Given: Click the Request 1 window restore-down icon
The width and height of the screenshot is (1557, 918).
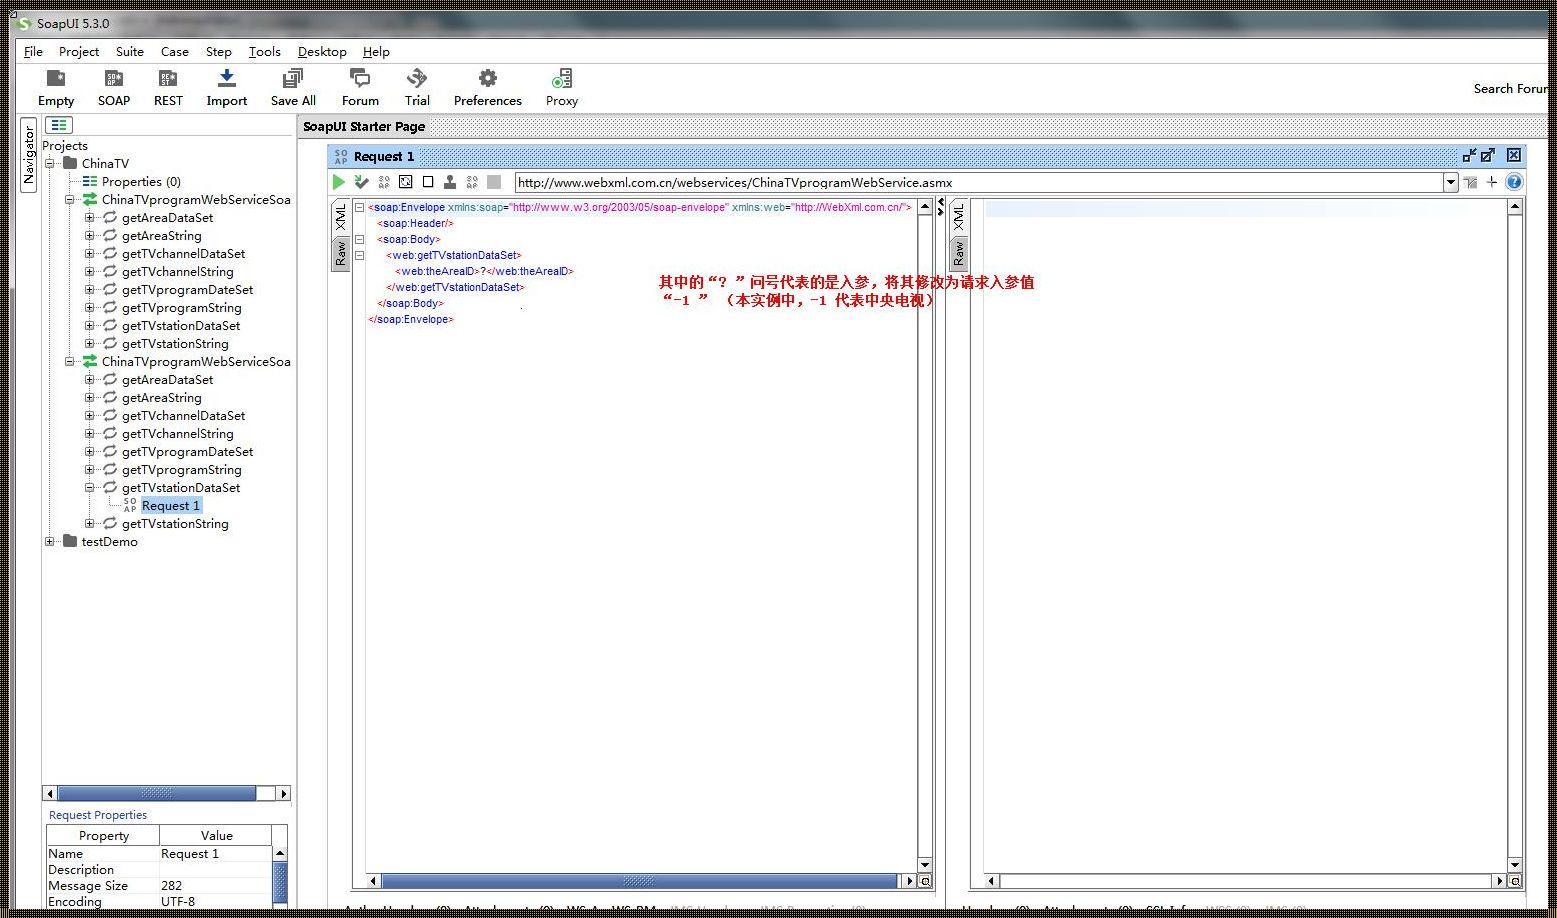Looking at the screenshot, I should [1469, 155].
